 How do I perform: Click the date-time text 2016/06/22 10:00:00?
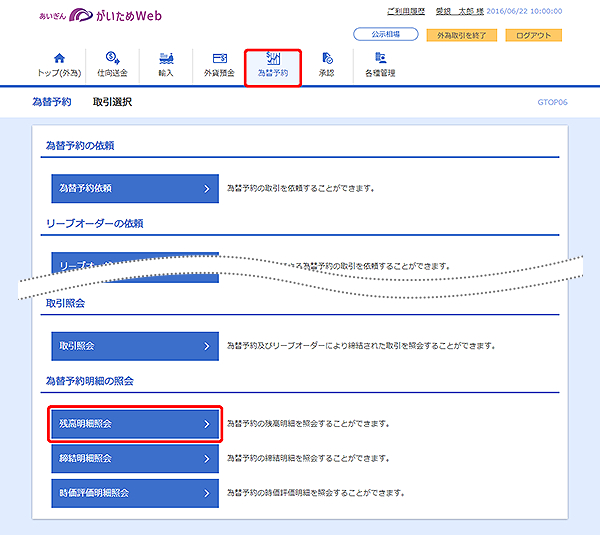[x=524, y=11]
